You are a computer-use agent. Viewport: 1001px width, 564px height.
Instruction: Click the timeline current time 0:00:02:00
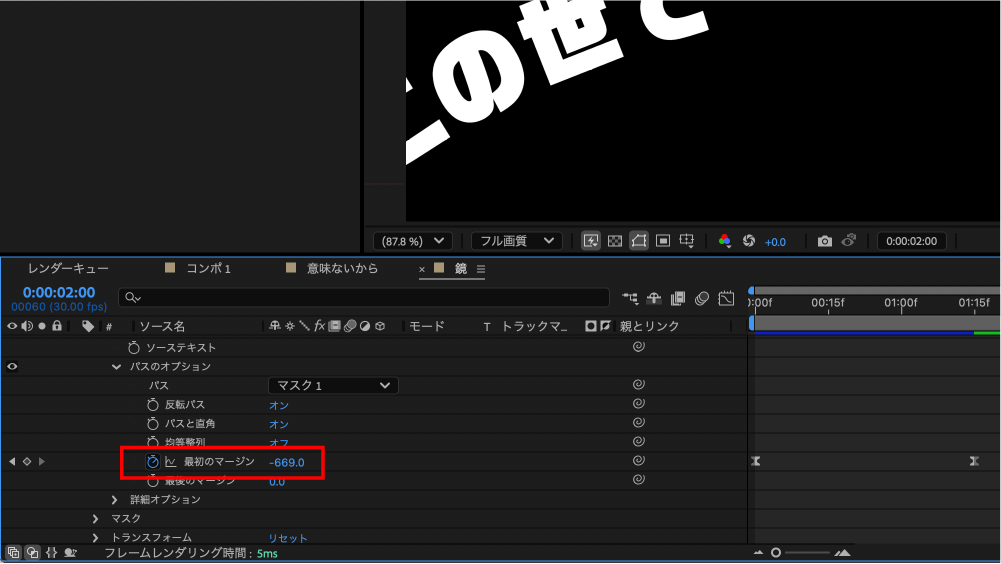pyautogui.click(x=59, y=293)
